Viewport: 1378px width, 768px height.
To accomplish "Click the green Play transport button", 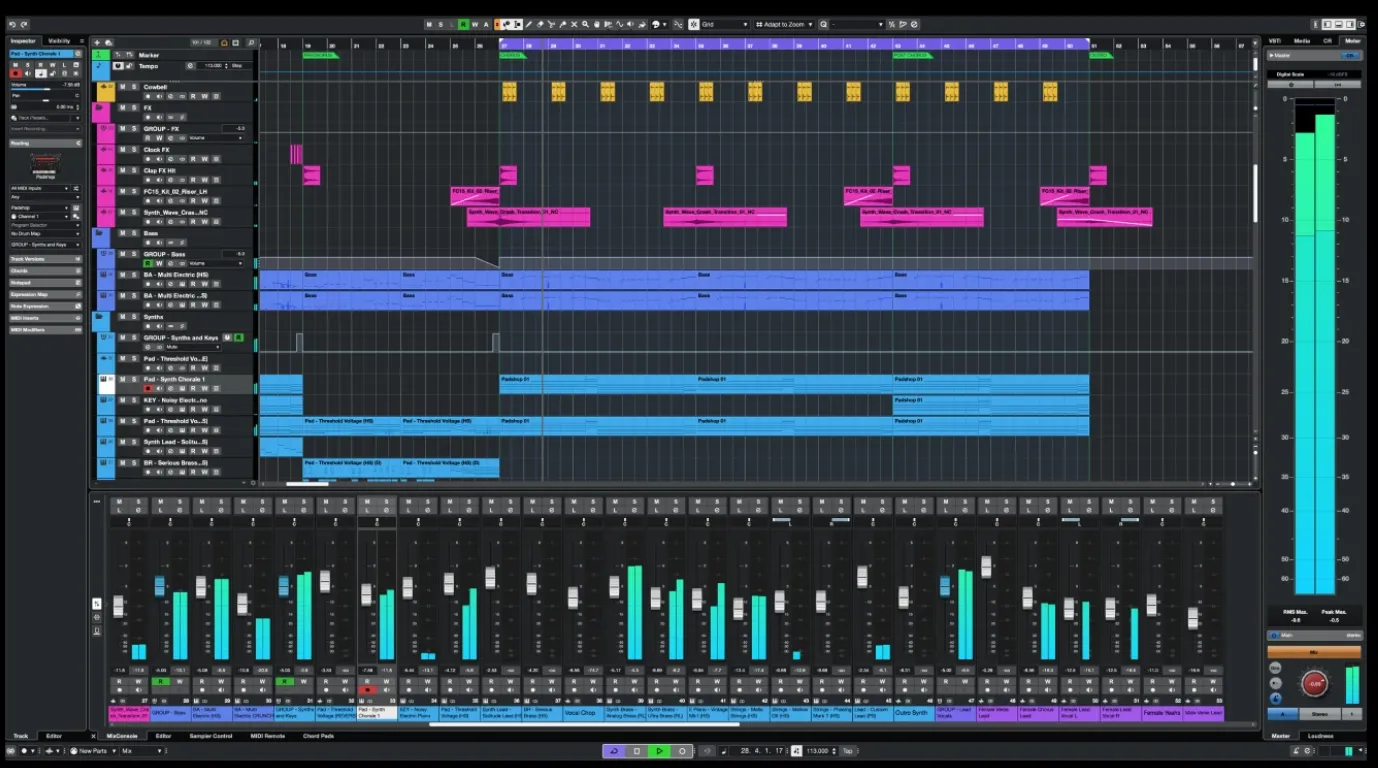I will [x=660, y=751].
